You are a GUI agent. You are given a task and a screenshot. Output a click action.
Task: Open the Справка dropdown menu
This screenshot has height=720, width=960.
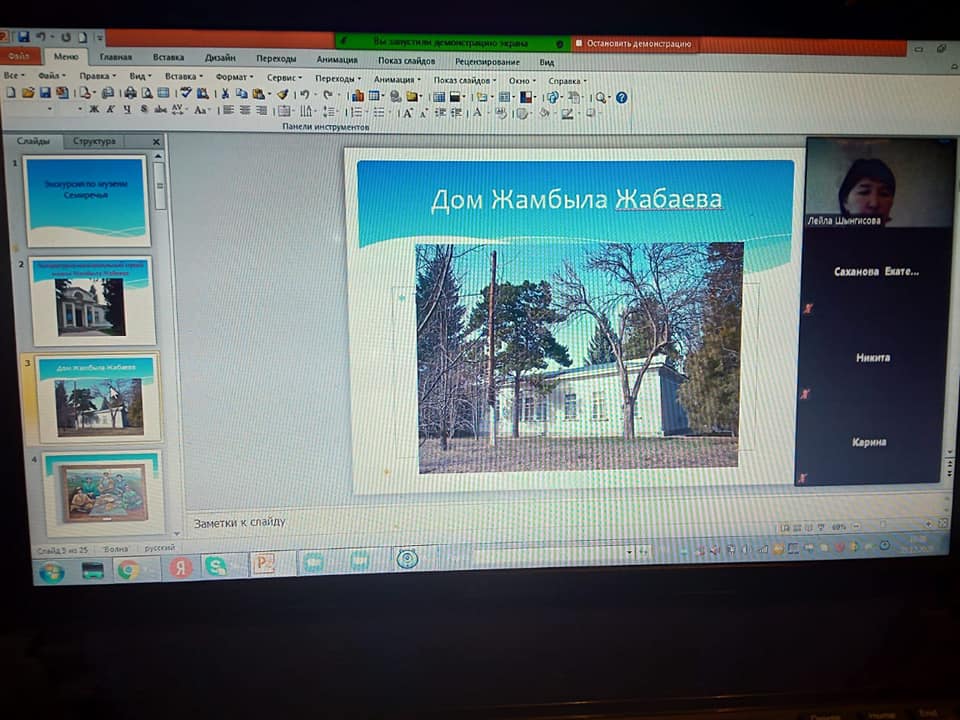[x=566, y=80]
